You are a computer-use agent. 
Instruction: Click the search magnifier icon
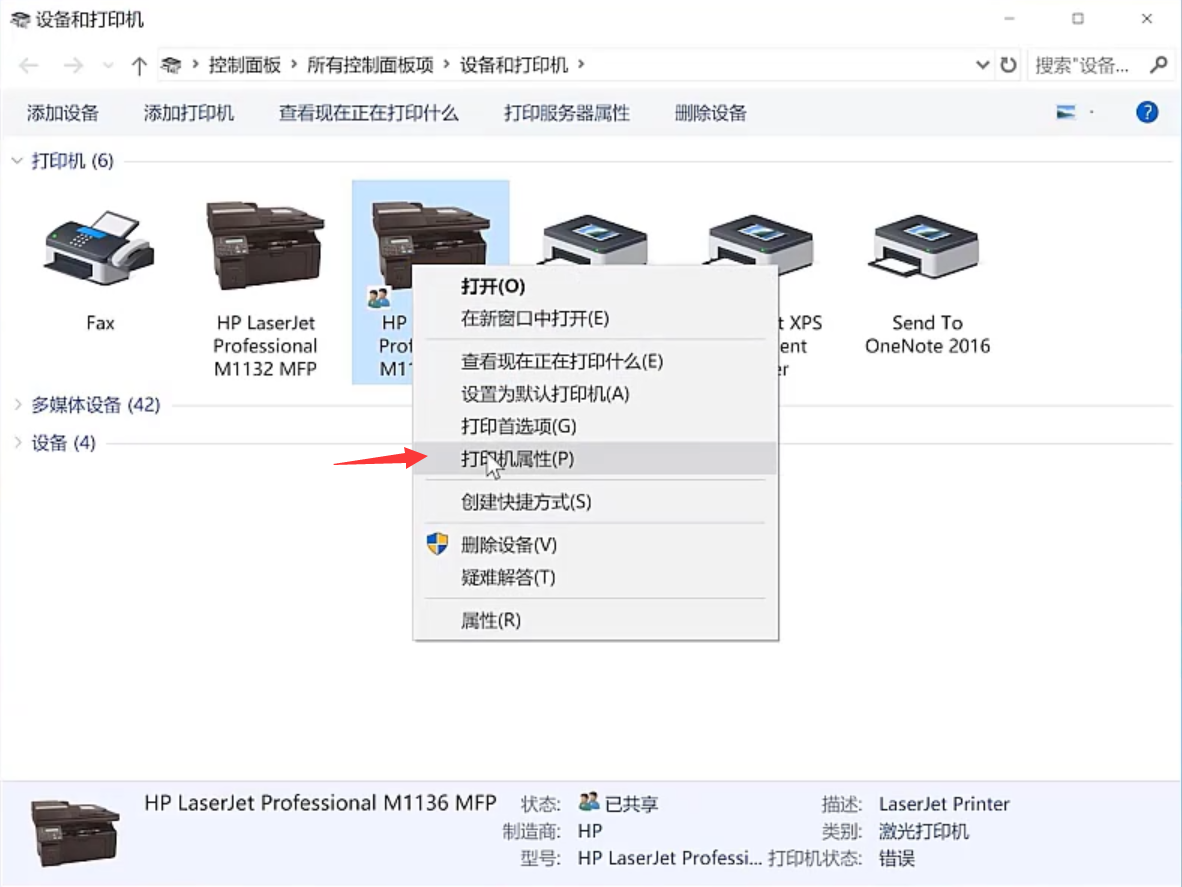(1158, 65)
